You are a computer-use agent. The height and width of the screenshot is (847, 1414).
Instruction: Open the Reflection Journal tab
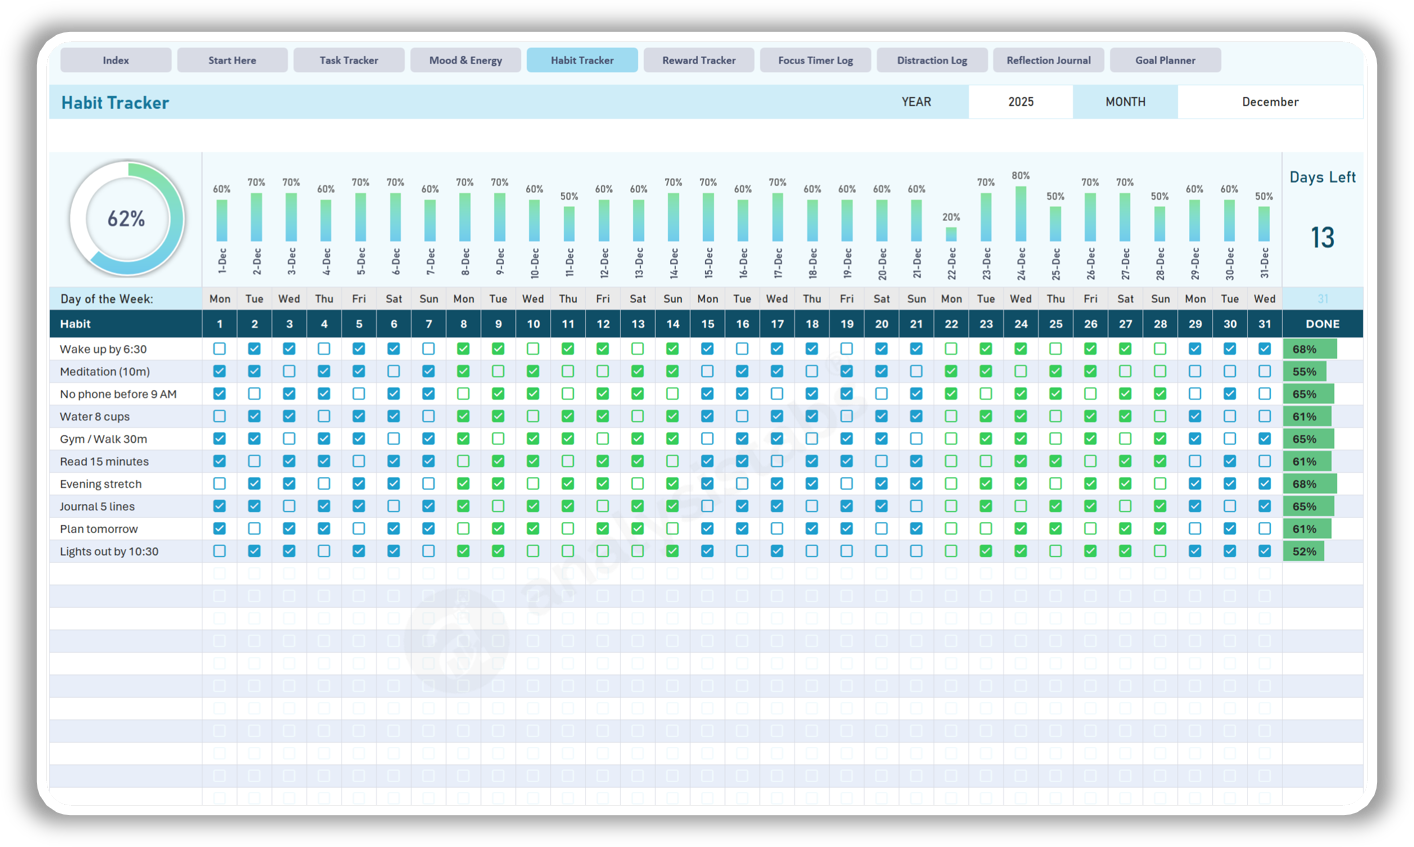pyautogui.click(x=1048, y=60)
